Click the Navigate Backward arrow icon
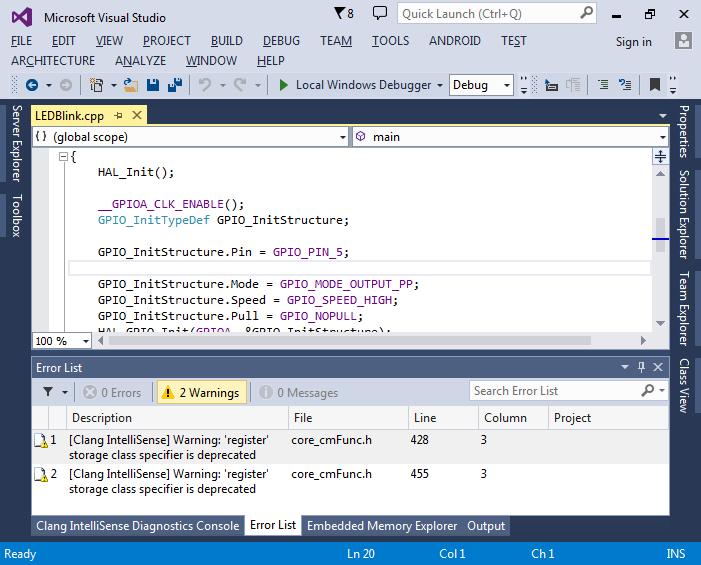The width and height of the screenshot is (701, 565). coord(32,85)
